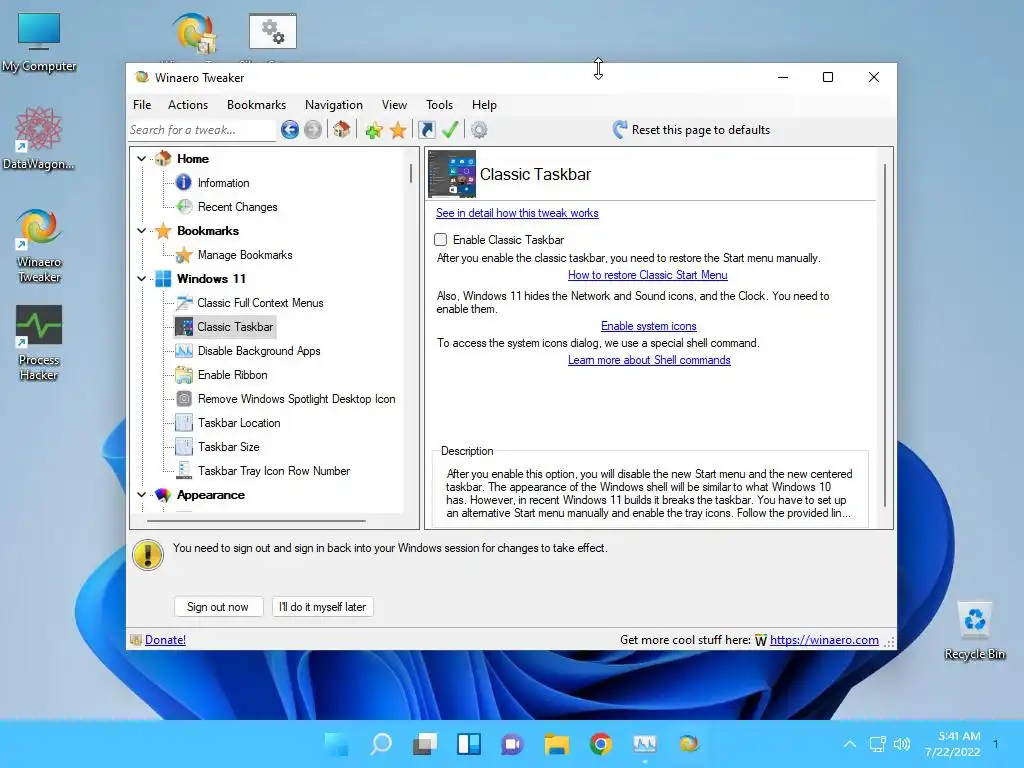Click the shortcut arrow export toolbar icon
This screenshot has width=1024, height=768.
[x=427, y=130]
